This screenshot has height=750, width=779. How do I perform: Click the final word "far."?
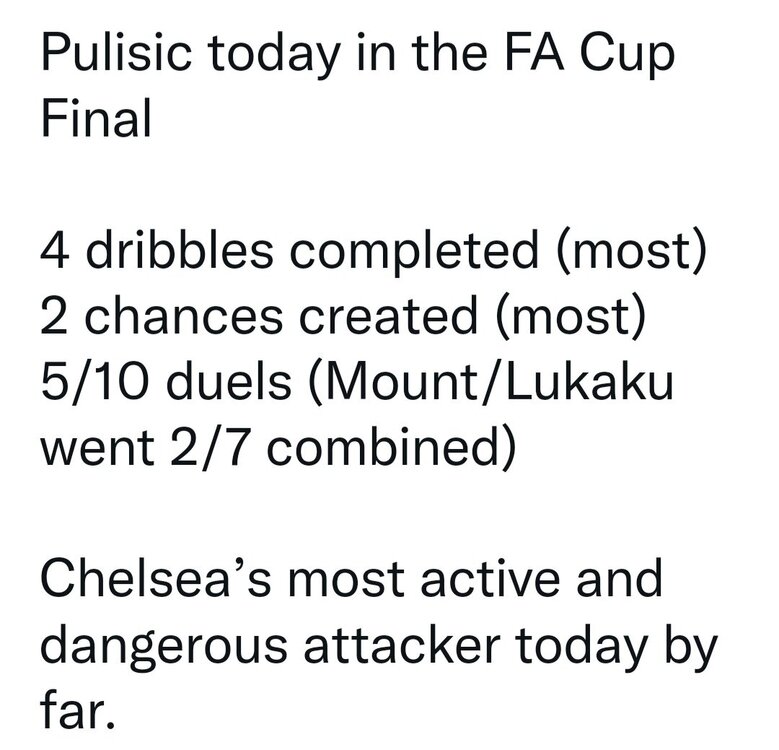click(x=77, y=710)
